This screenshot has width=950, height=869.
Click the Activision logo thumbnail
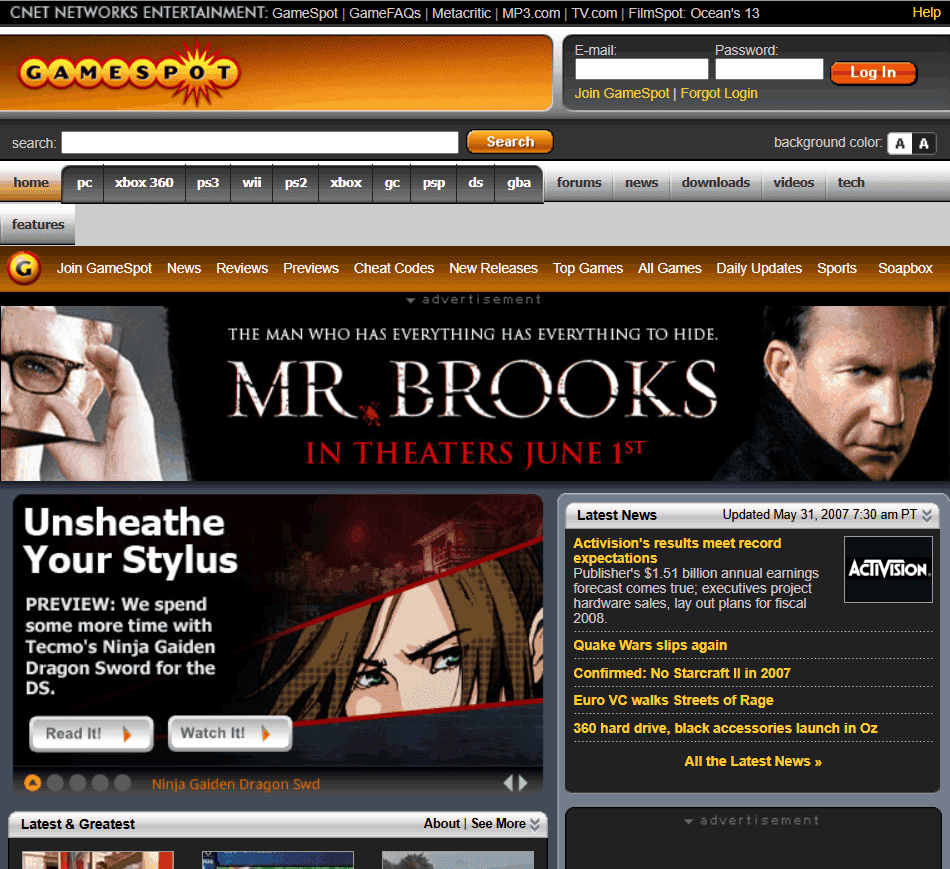click(x=887, y=569)
